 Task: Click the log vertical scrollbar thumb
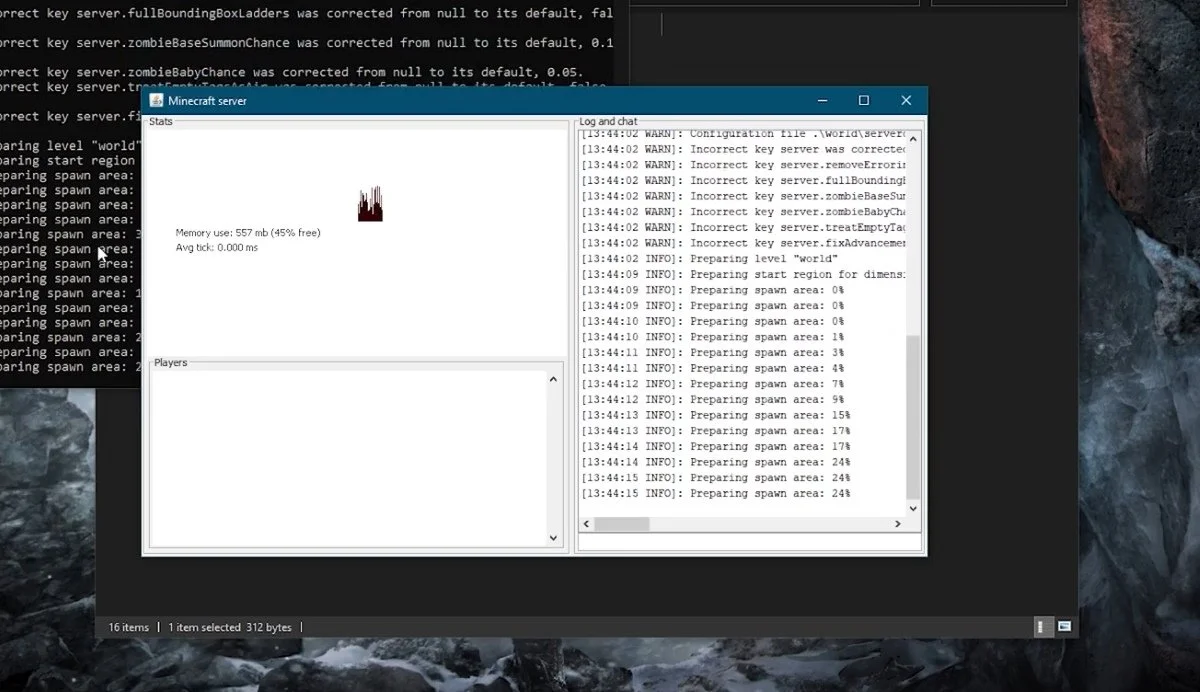tap(912, 417)
